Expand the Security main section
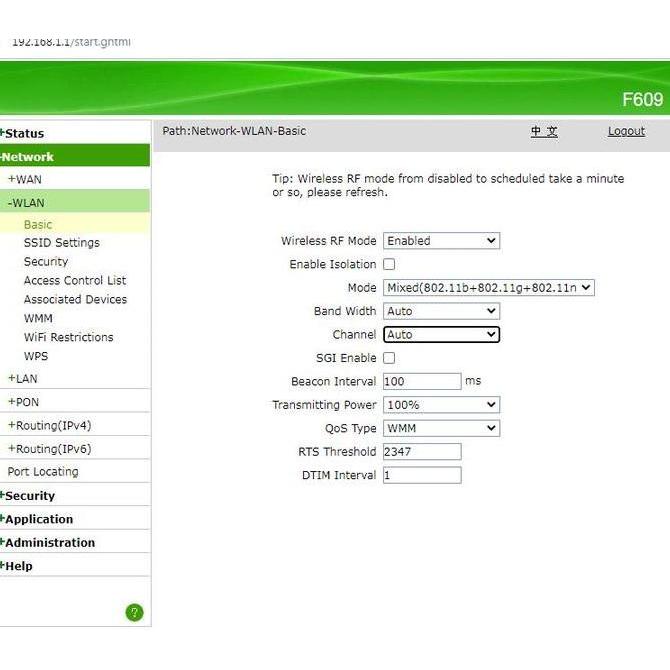 tap(28, 496)
